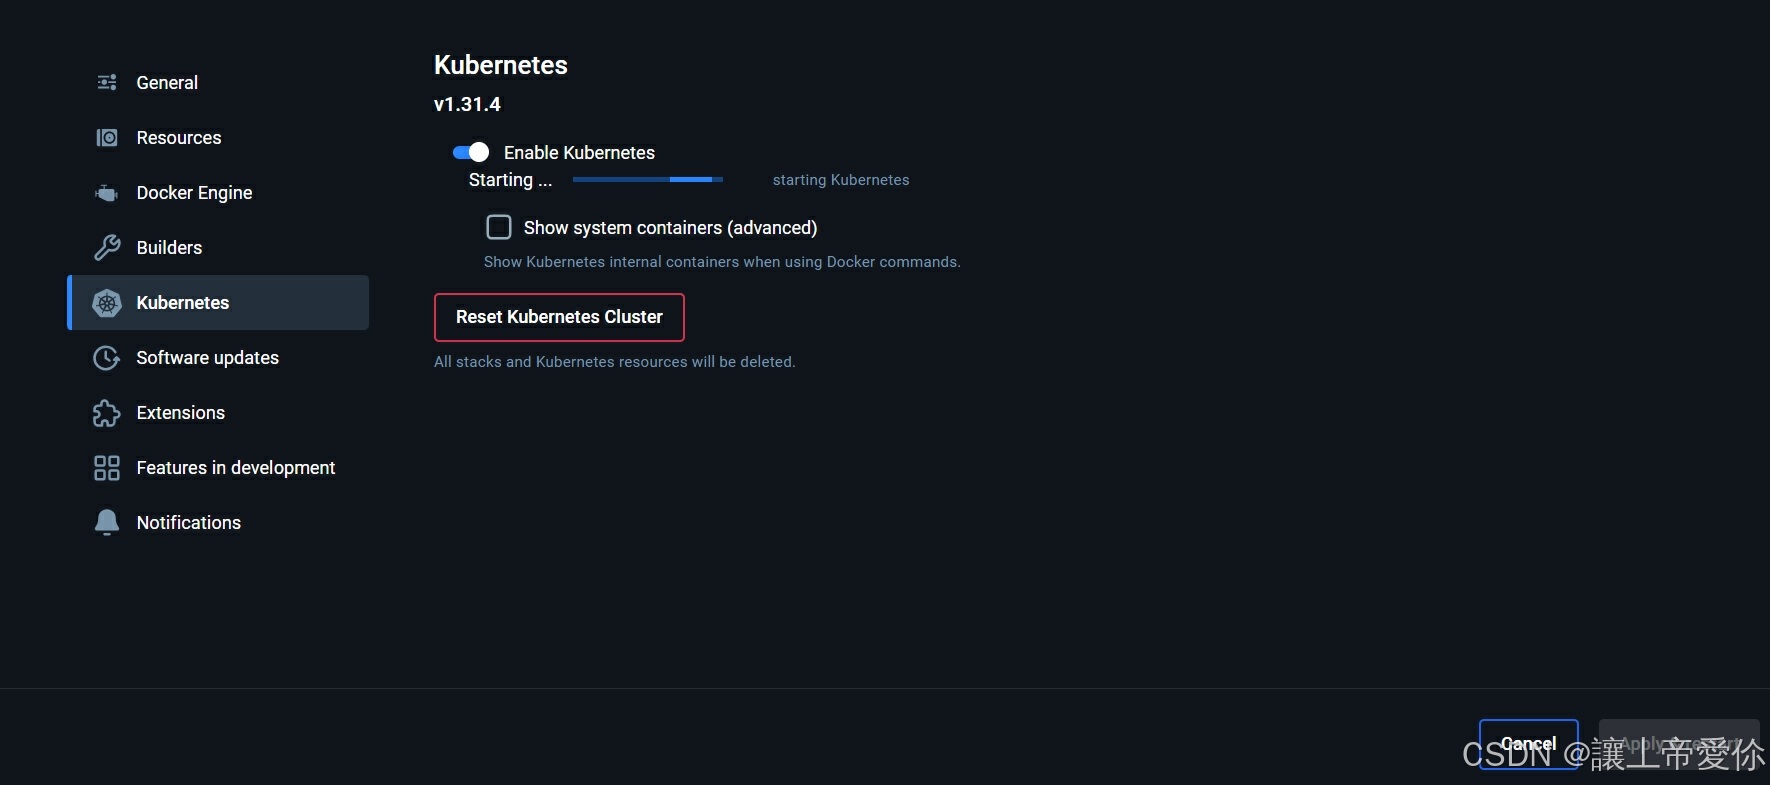Click the Builders wrench icon
This screenshot has height=785, width=1770.
point(107,248)
